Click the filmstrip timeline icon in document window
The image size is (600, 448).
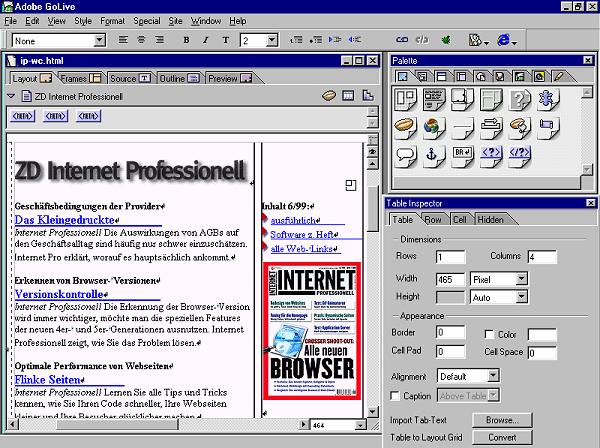point(348,96)
